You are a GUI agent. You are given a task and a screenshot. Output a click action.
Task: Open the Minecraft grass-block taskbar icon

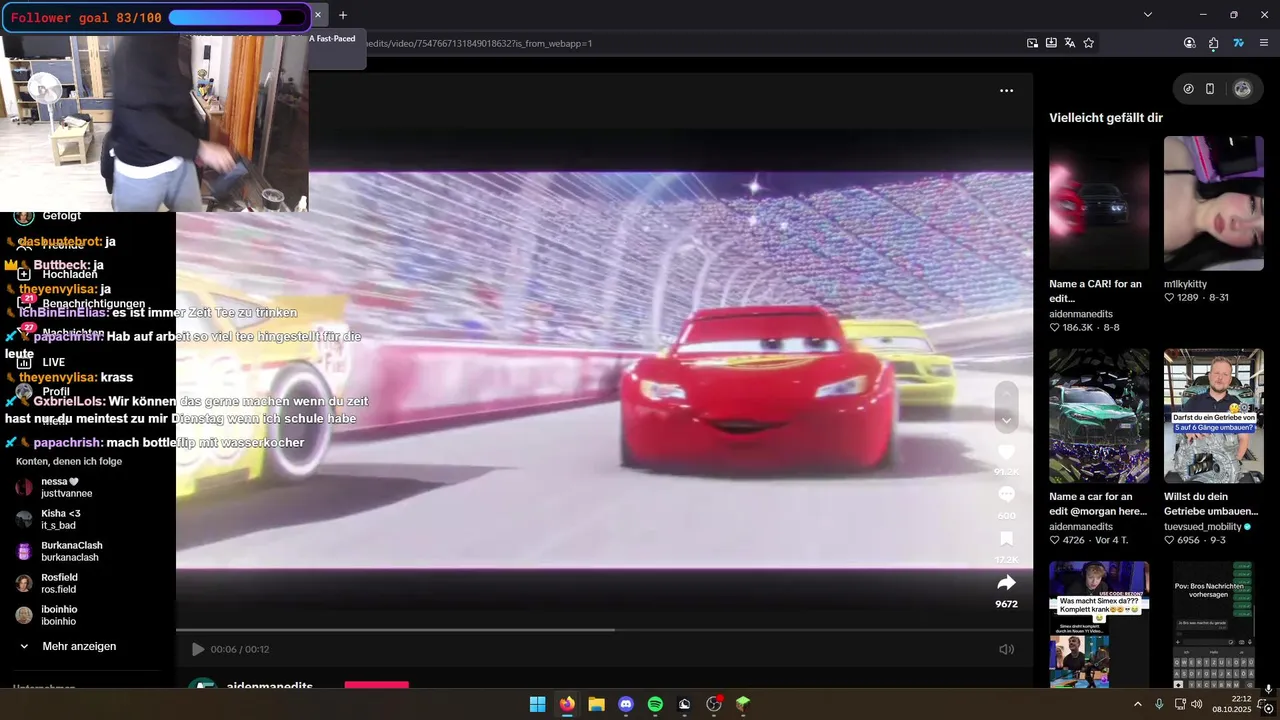click(x=743, y=704)
